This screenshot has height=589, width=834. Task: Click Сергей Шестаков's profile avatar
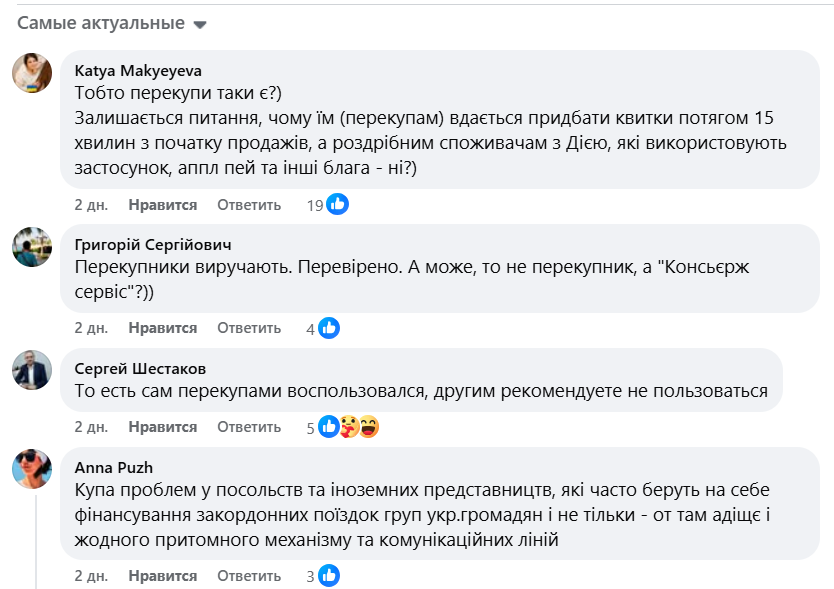32,369
